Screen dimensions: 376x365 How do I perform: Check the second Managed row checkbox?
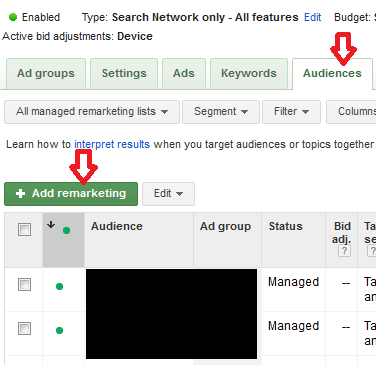(24, 328)
